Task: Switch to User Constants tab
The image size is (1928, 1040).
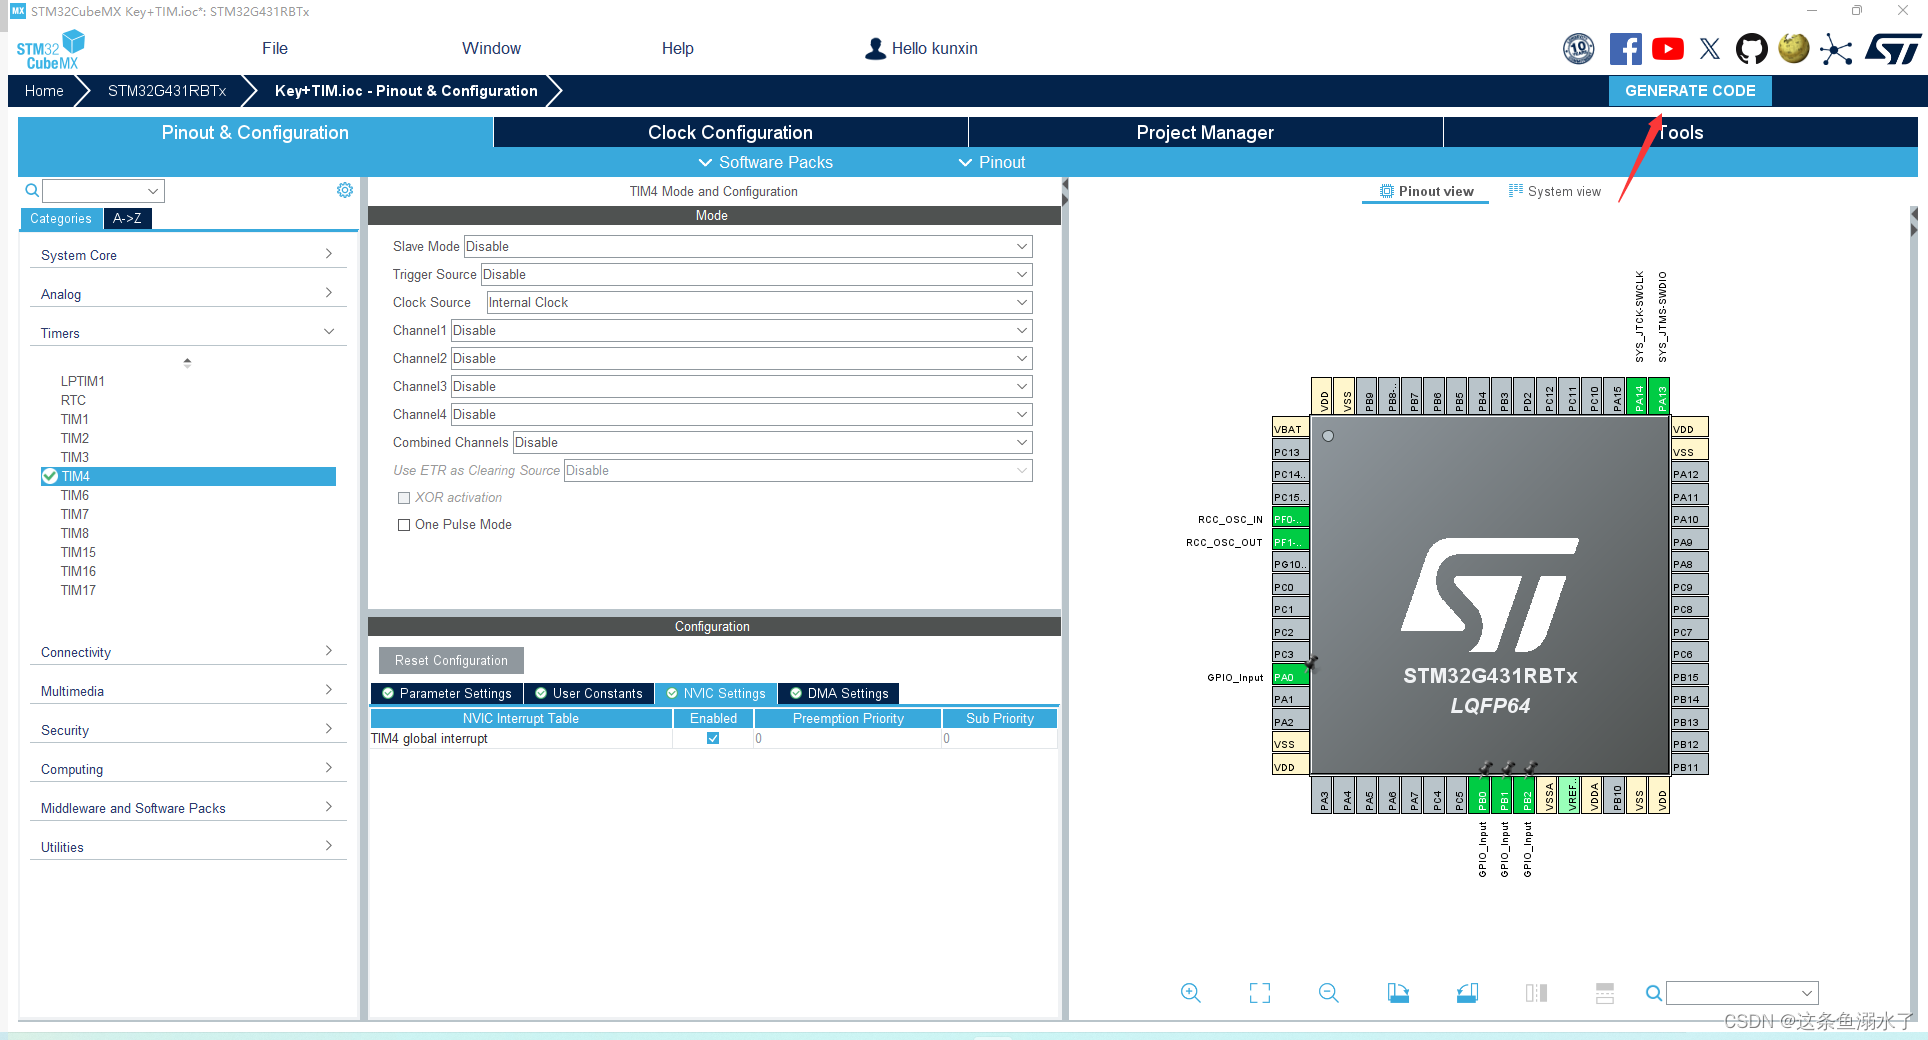Action: [x=589, y=693]
